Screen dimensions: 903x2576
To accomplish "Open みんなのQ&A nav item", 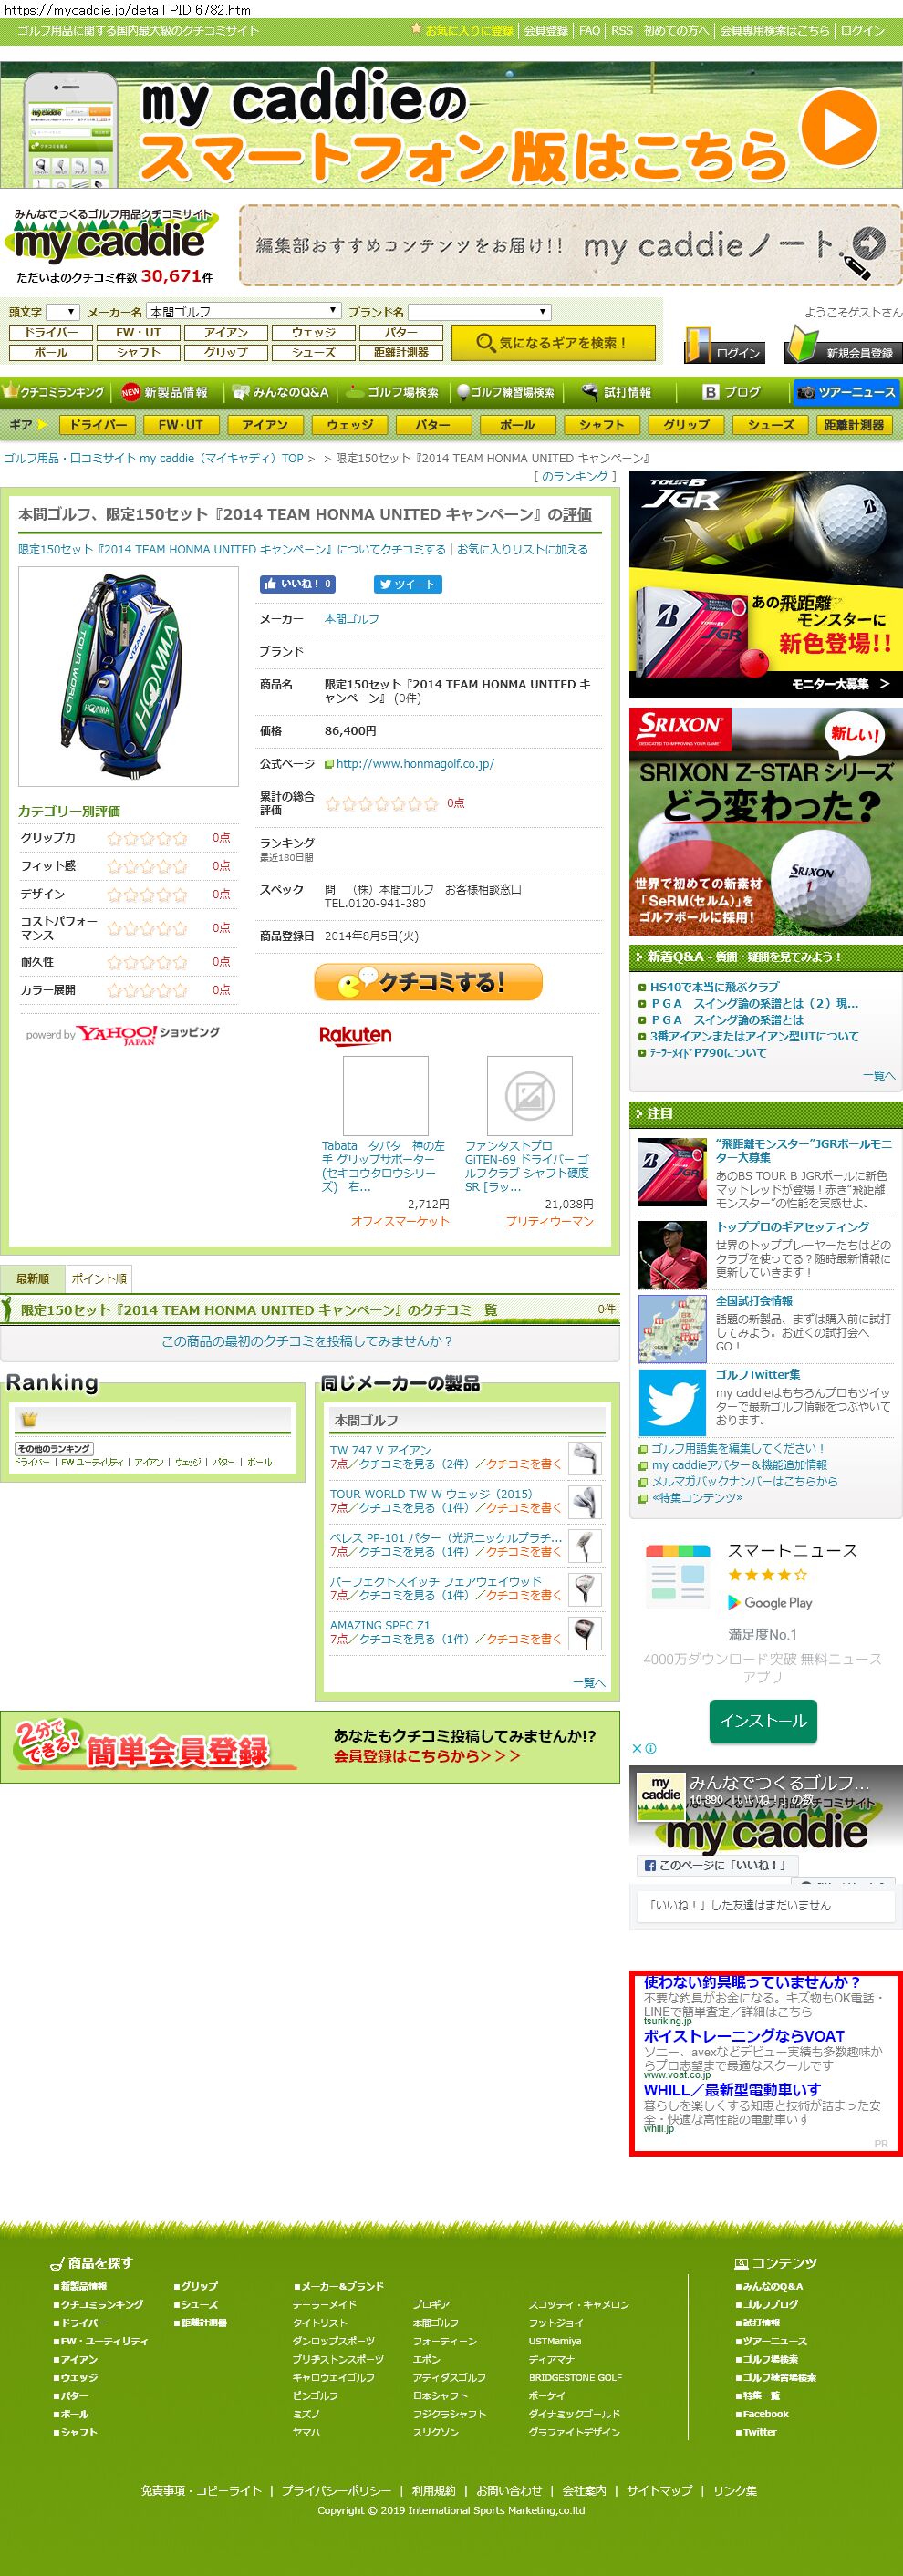I will click(280, 392).
